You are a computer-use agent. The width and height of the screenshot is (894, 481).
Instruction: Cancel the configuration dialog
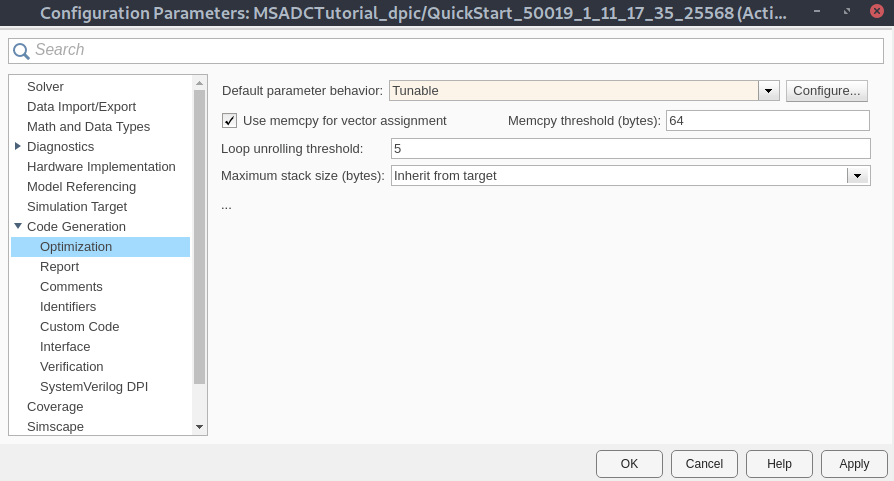coord(704,464)
